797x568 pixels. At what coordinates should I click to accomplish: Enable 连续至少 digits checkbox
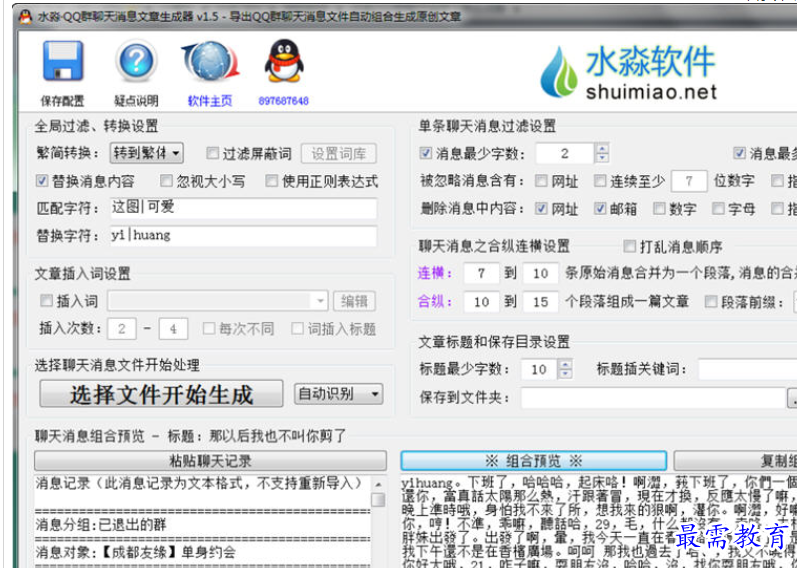(600, 181)
